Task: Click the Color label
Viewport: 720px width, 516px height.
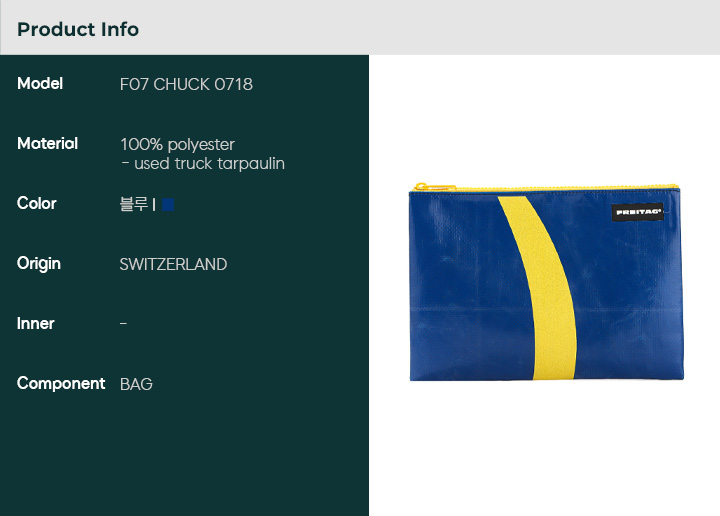Action: (37, 203)
